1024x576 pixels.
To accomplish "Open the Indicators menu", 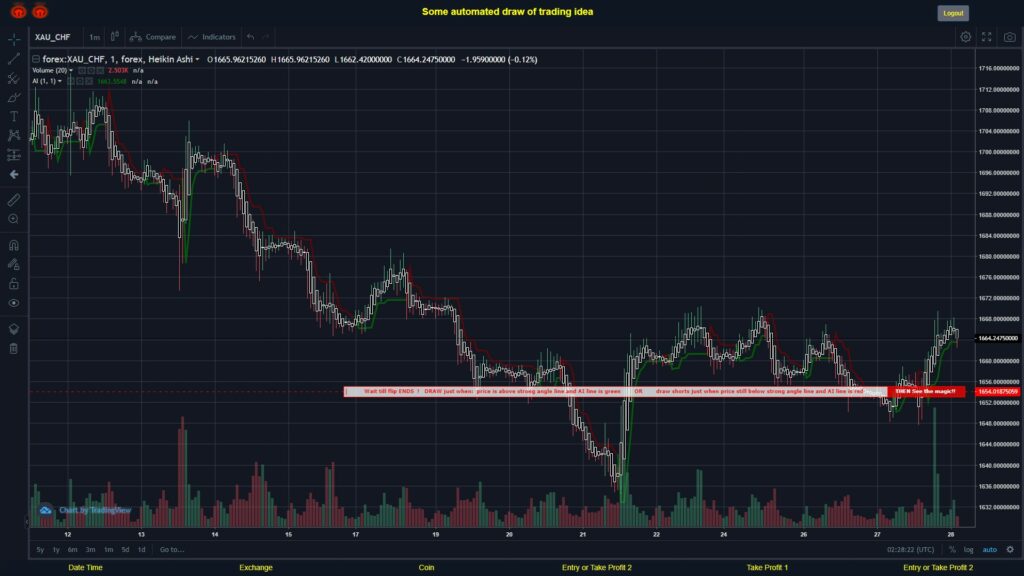I will point(212,37).
